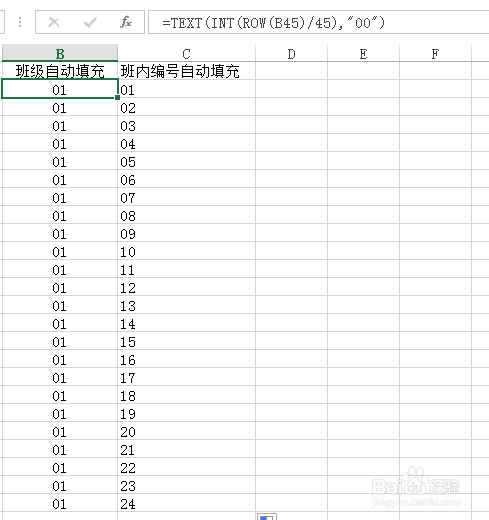
Task: Click empty column E cell in row of 12
Action: pos(364,288)
